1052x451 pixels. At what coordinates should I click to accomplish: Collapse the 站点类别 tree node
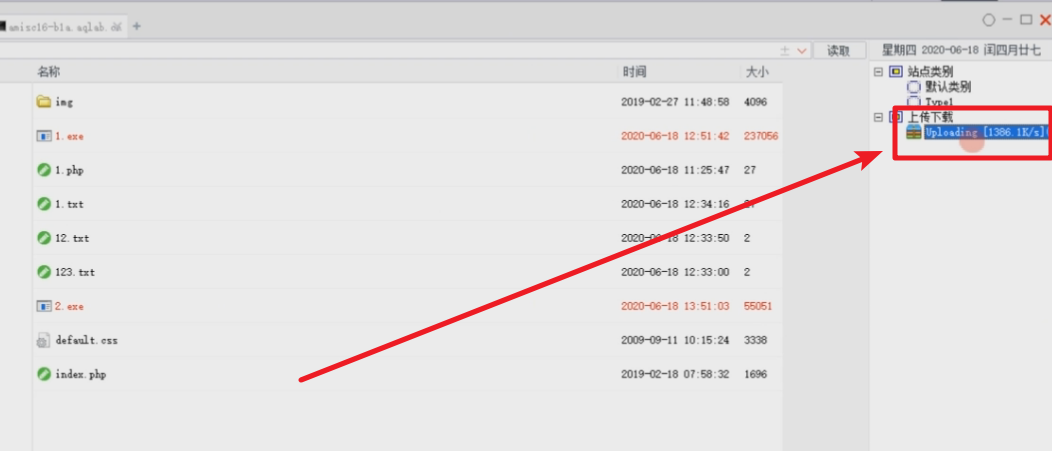(x=878, y=71)
